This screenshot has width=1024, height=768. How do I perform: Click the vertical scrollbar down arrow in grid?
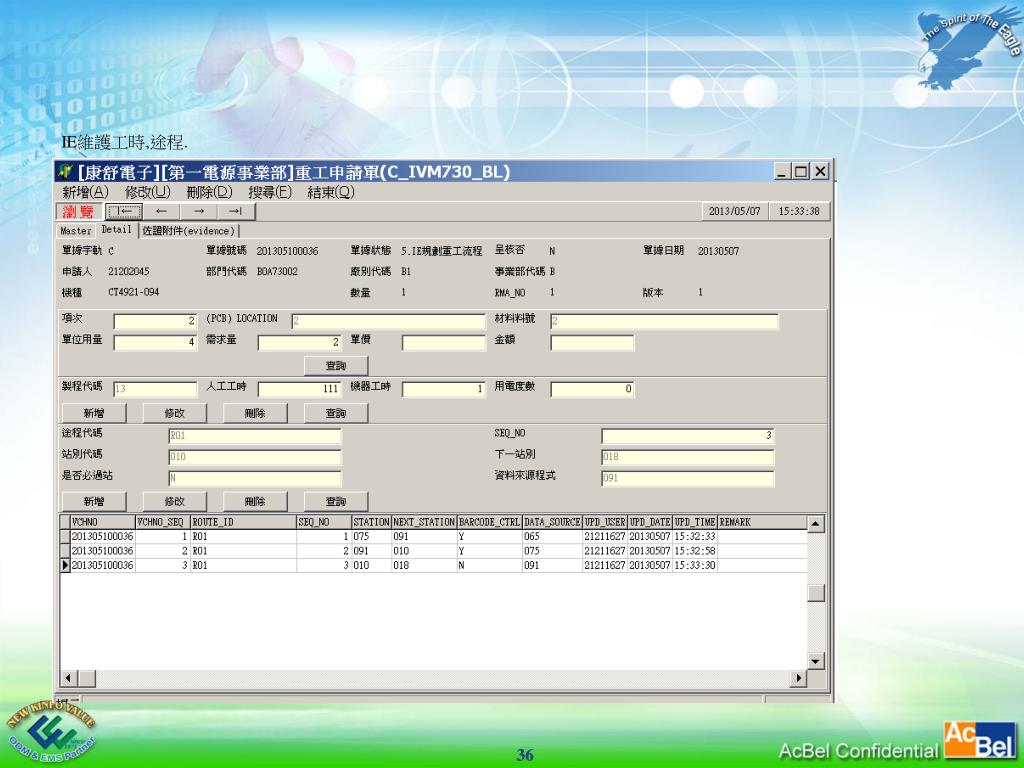pos(816,662)
